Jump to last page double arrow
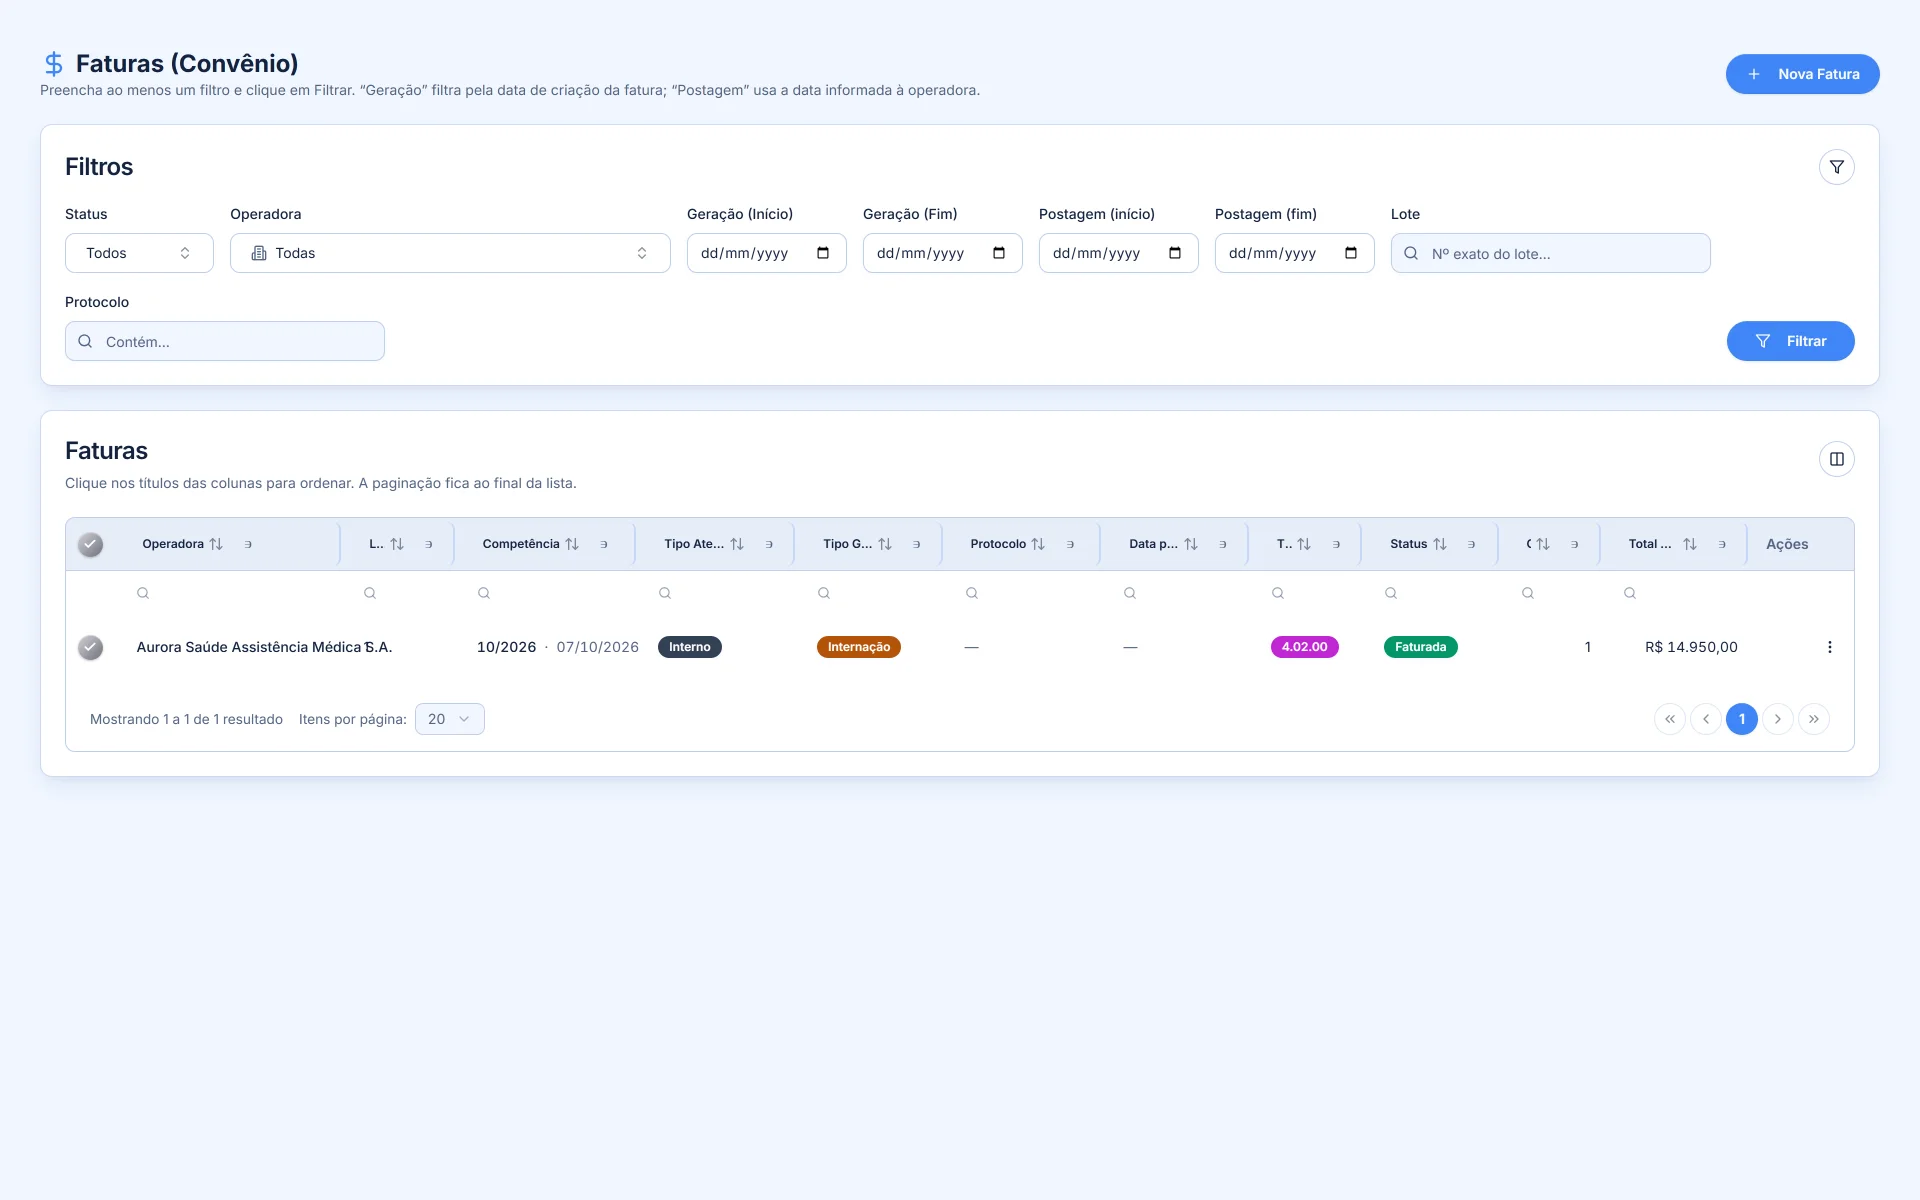The image size is (1920, 1200). click(1814, 719)
